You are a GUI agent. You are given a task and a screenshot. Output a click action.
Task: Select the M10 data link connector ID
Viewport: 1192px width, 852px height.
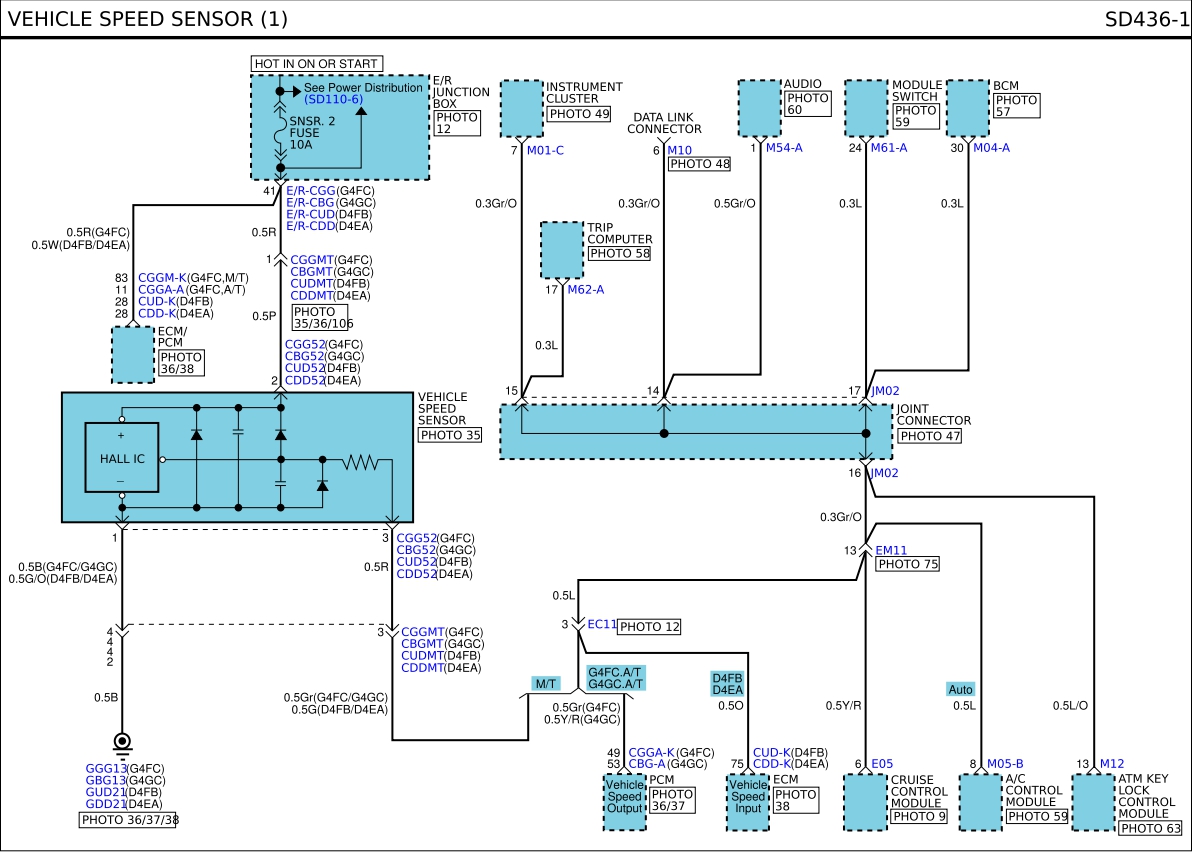tap(680, 150)
